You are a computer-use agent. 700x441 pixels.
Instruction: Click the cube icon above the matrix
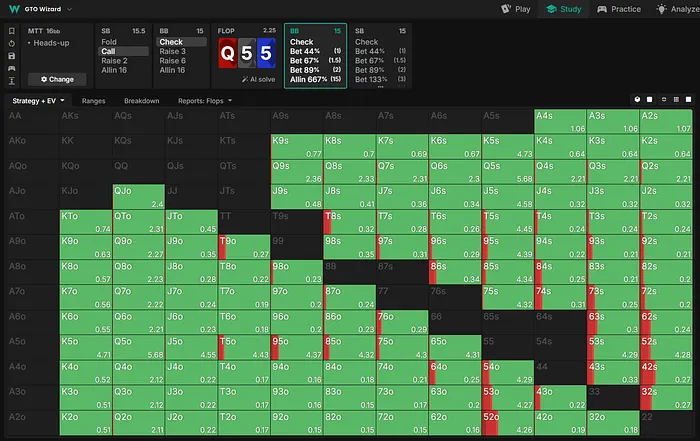click(639, 101)
